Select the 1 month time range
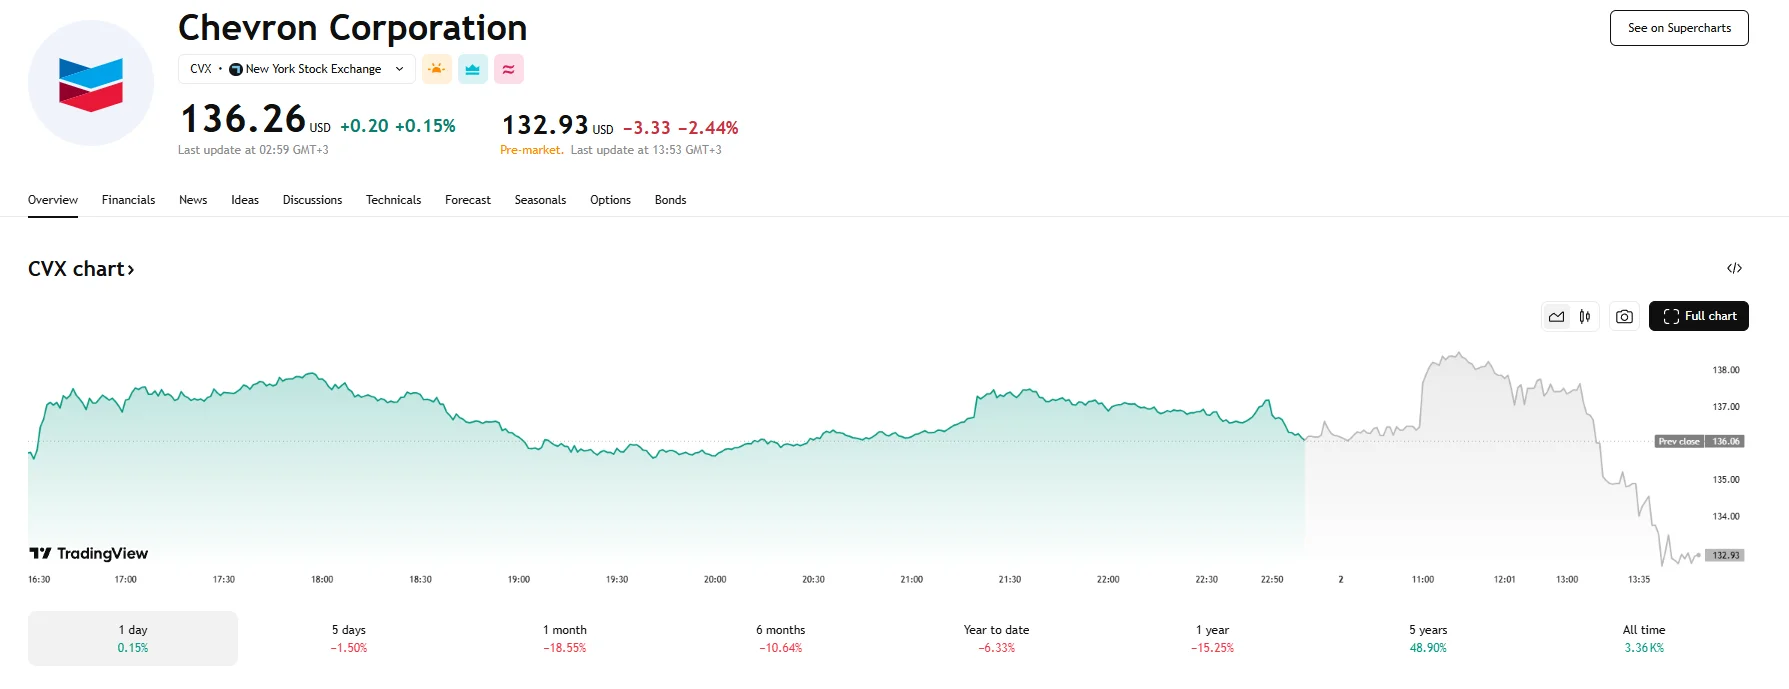 point(565,638)
